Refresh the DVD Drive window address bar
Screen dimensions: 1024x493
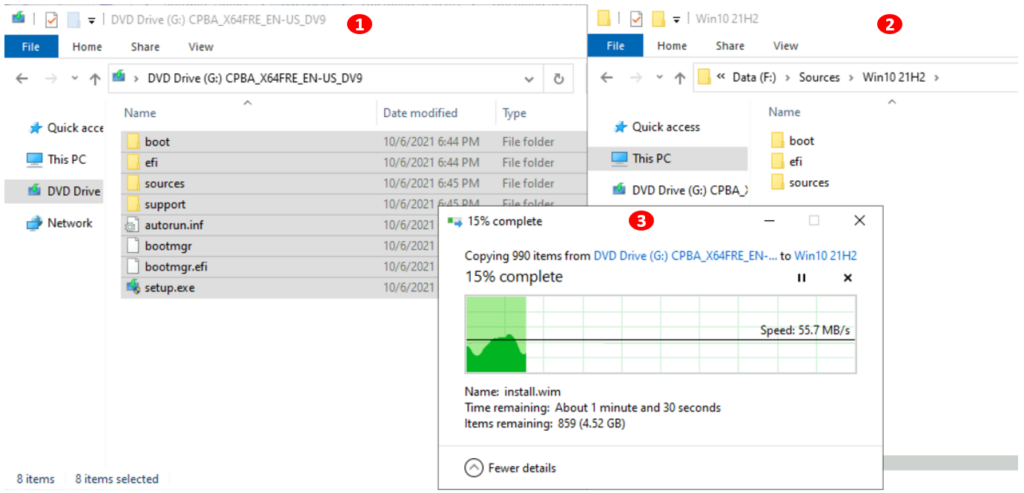(x=558, y=79)
